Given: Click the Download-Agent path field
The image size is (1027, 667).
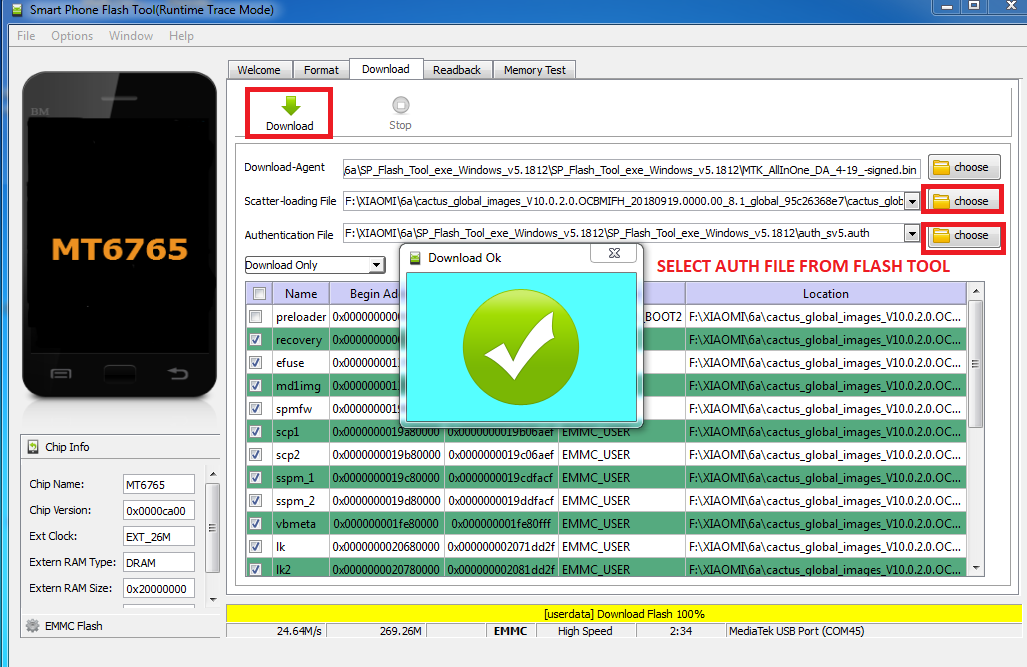Looking at the screenshot, I should 631,170.
